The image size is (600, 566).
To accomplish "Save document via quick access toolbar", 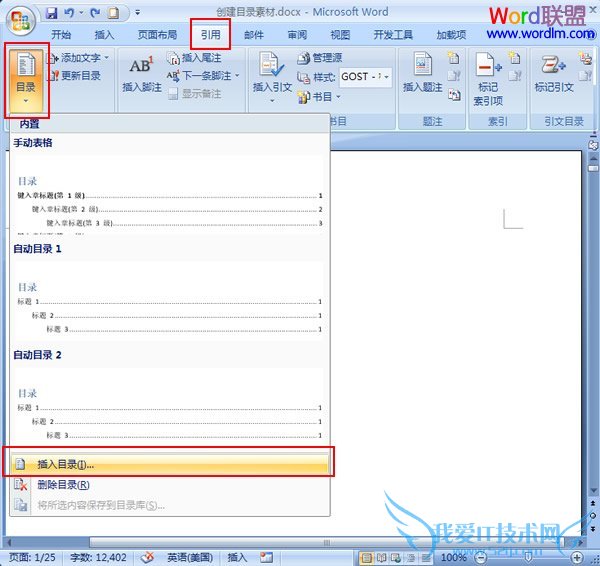I will tap(52, 13).
